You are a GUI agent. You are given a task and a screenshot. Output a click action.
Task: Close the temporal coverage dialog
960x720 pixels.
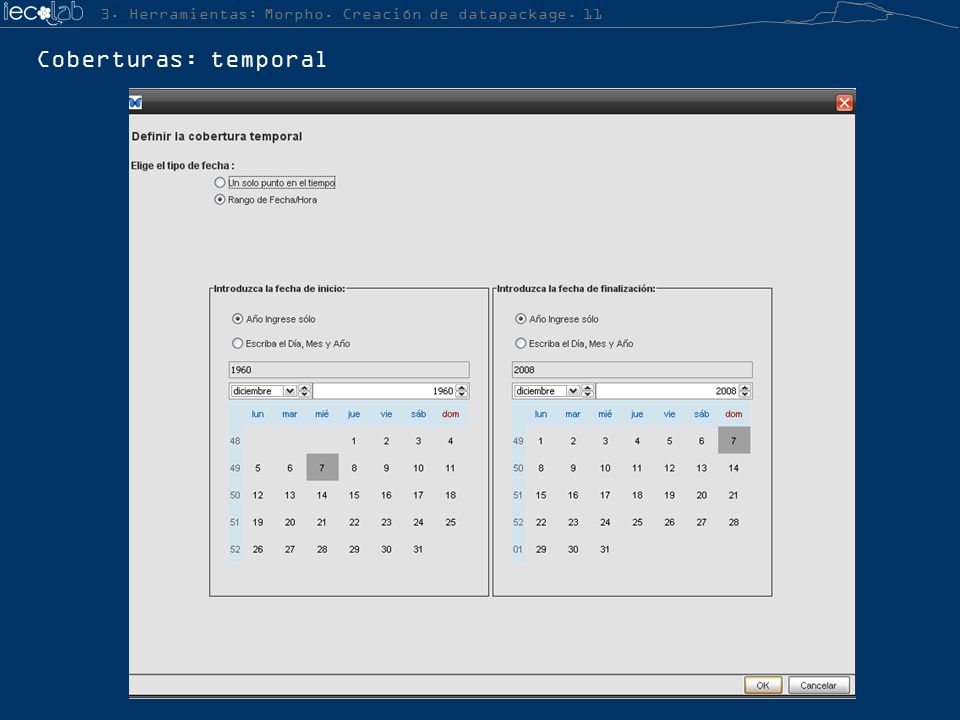point(844,103)
